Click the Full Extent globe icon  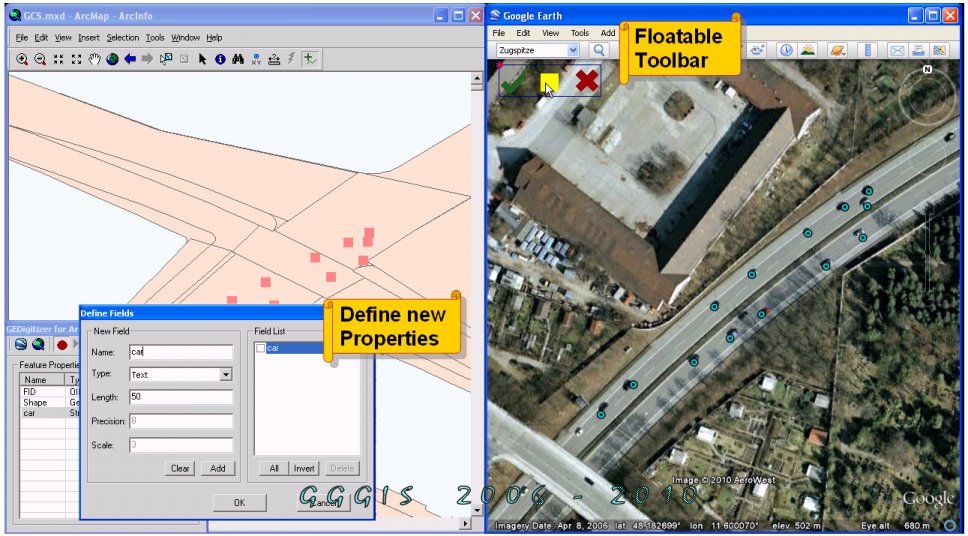coord(112,59)
